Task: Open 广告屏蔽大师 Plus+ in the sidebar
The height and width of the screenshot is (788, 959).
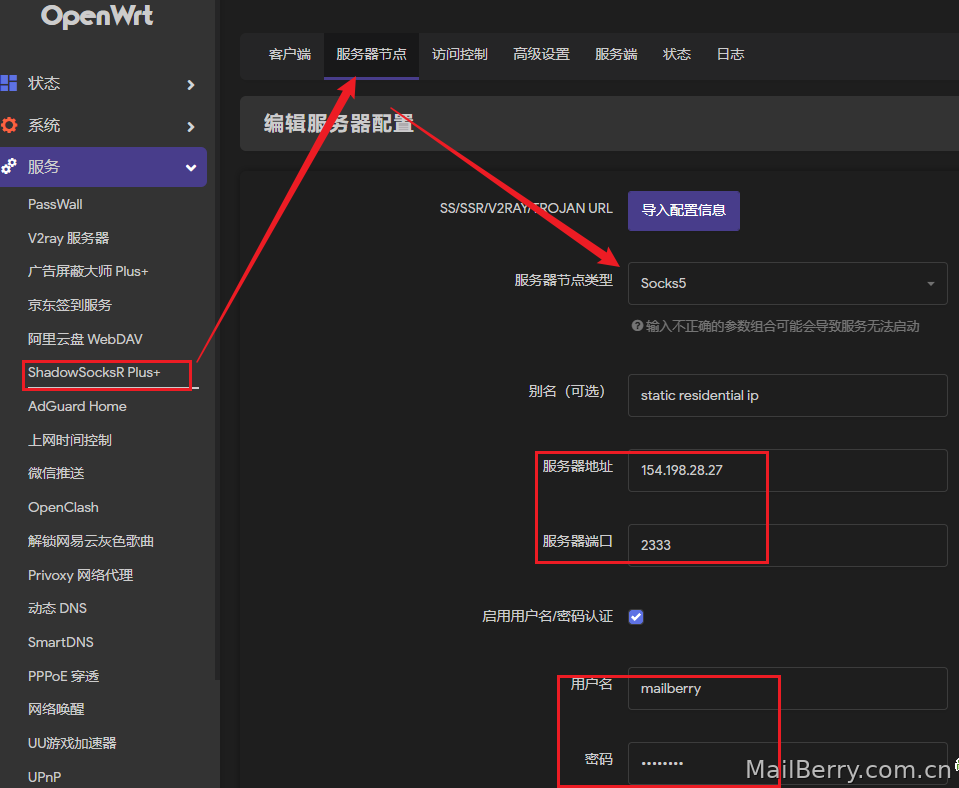Action: [88, 271]
